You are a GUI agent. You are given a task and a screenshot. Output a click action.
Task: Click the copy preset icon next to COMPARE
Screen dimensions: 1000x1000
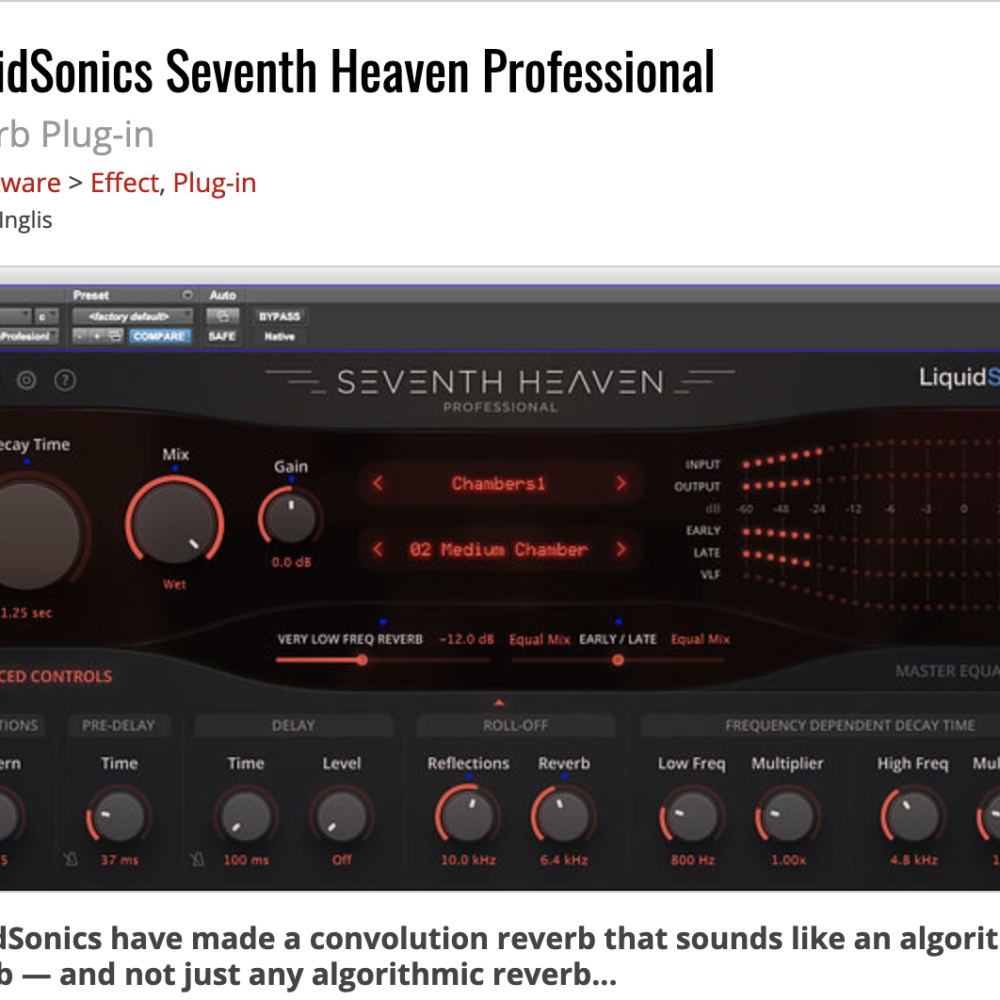coord(114,336)
